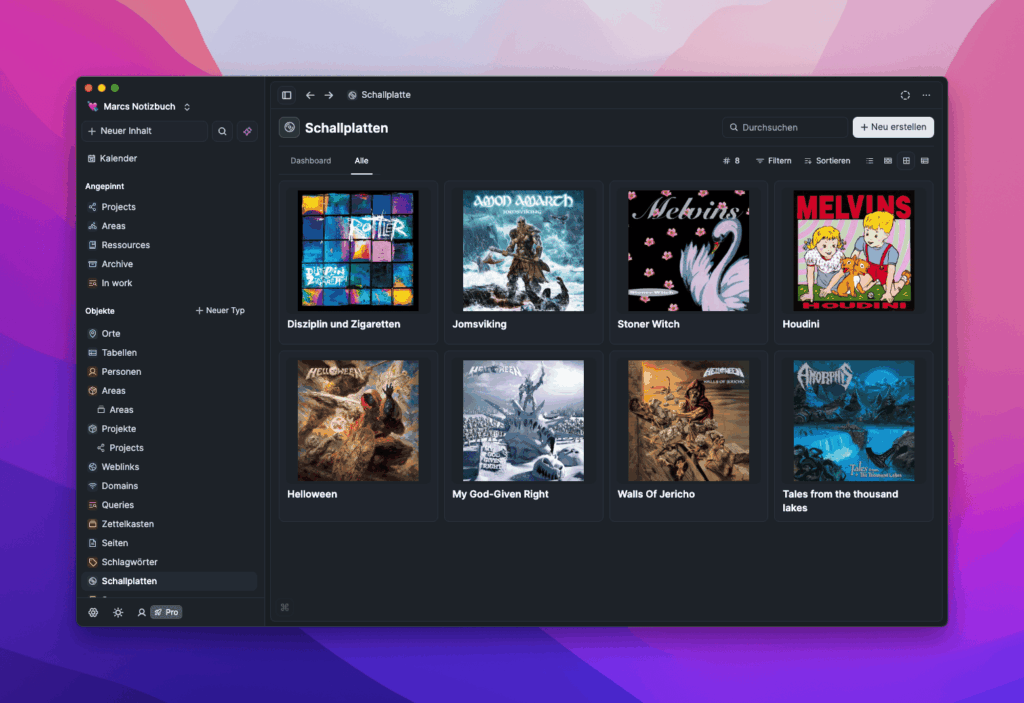Open the Disziplin und Zigaretten album card
The width and height of the screenshot is (1024, 703).
(359, 263)
